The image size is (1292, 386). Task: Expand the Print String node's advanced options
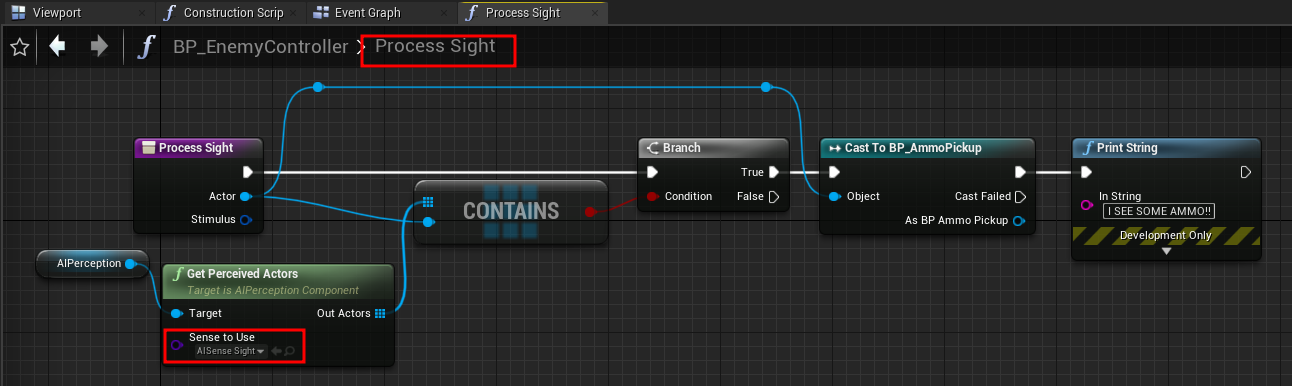tap(1166, 251)
